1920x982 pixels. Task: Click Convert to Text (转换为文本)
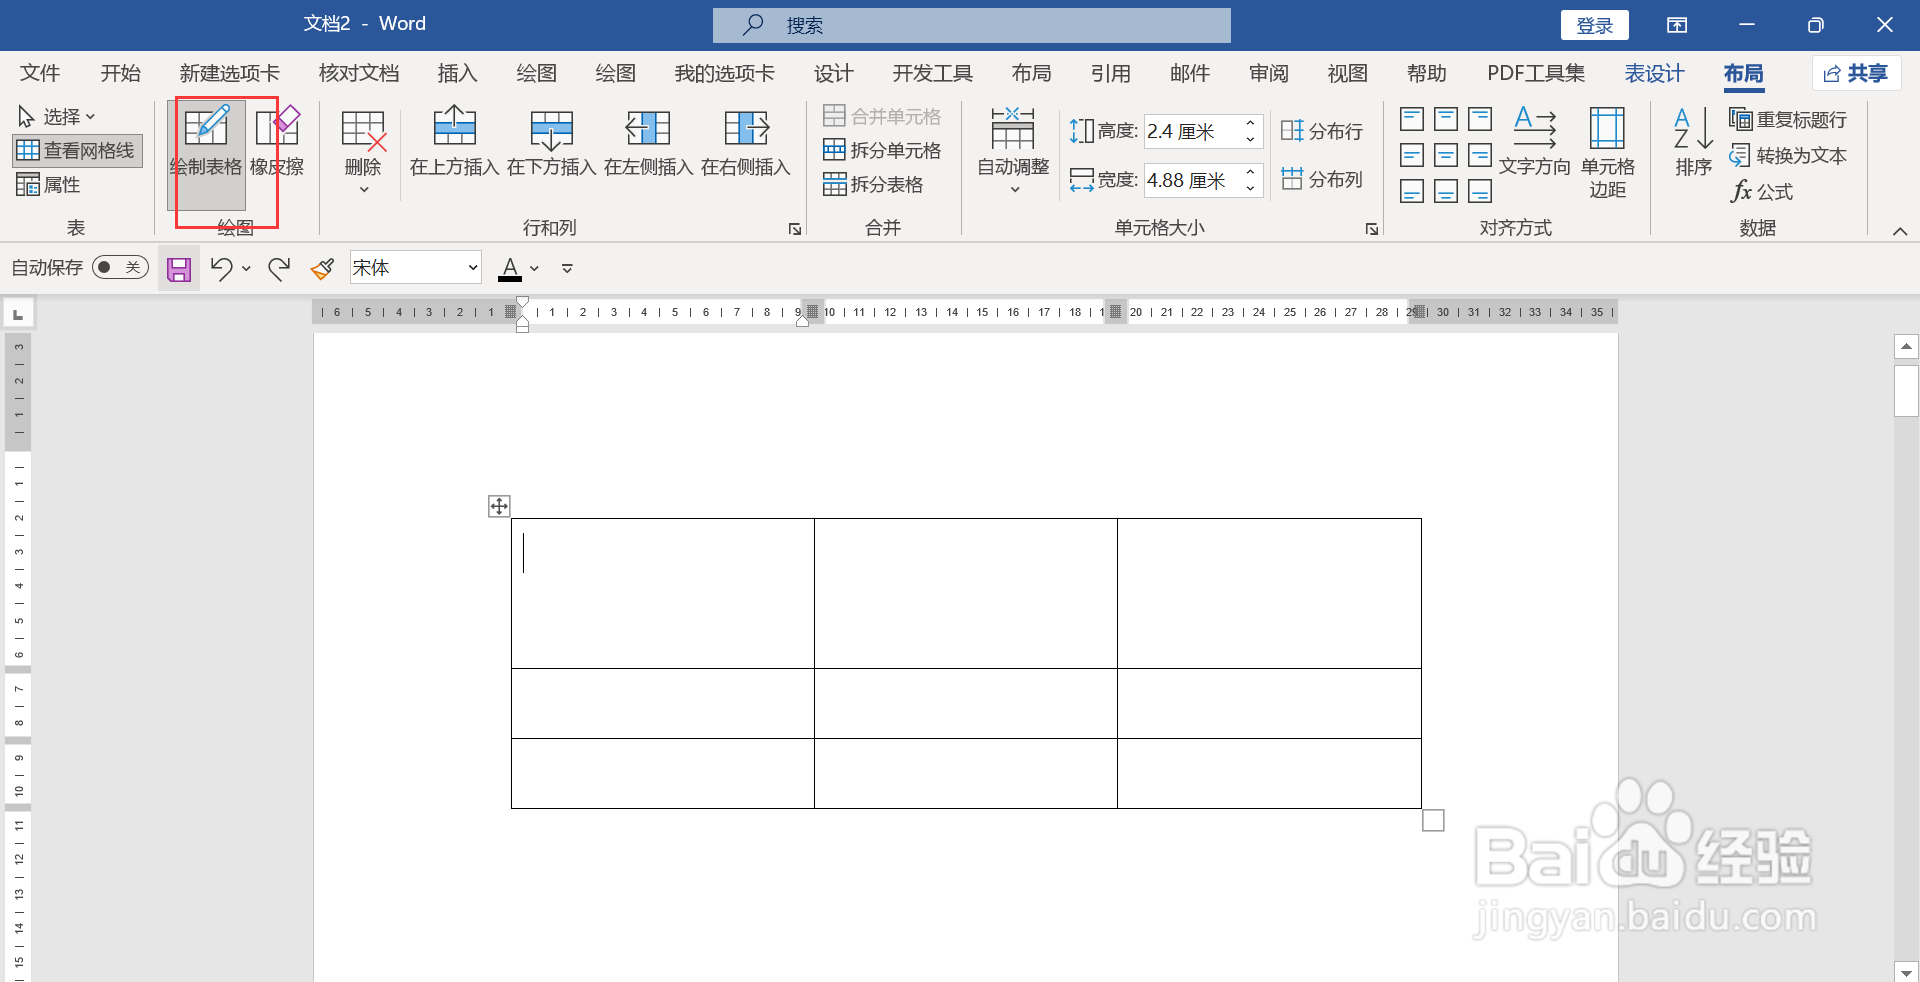click(1788, 155)
